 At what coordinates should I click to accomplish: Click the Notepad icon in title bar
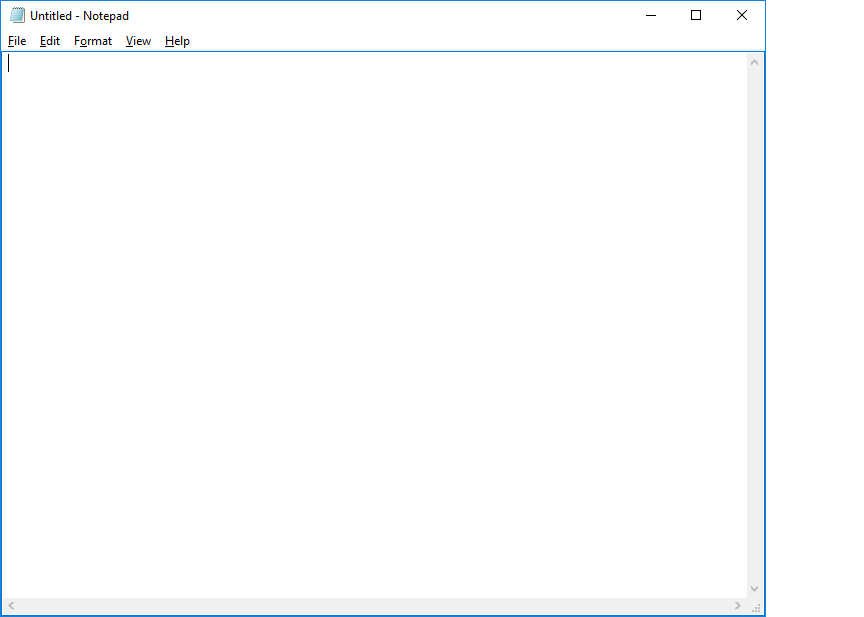click(17, 15)
